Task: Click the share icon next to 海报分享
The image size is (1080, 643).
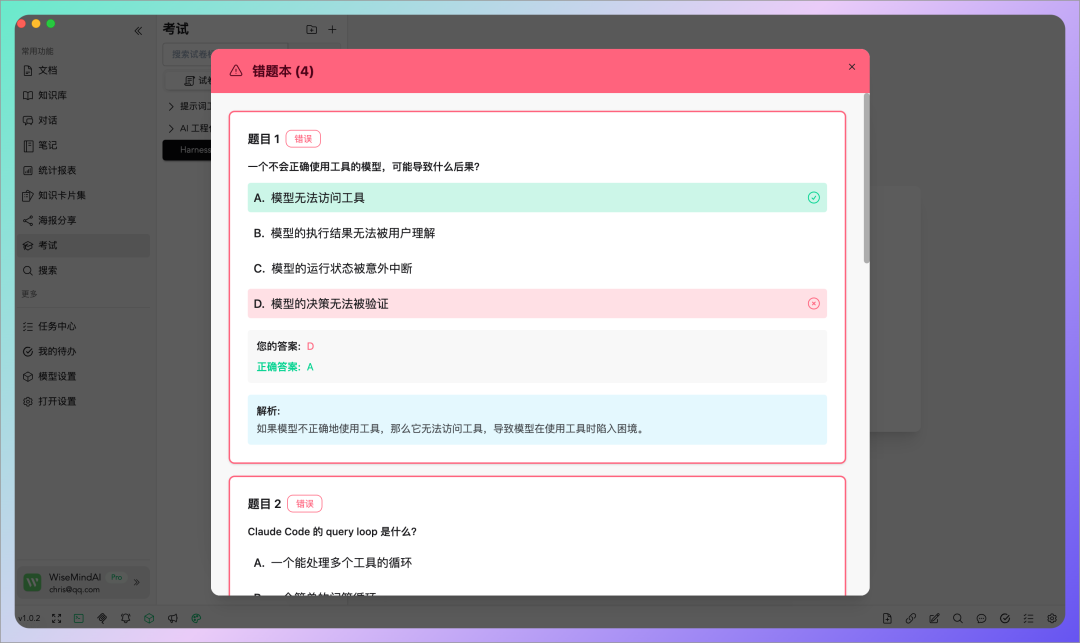Action: click(x=28, y=220)
